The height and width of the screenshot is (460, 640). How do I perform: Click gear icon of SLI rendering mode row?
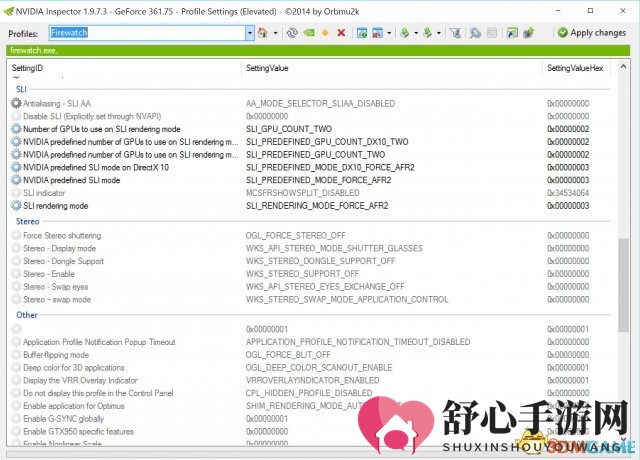[x=16, y=206]
